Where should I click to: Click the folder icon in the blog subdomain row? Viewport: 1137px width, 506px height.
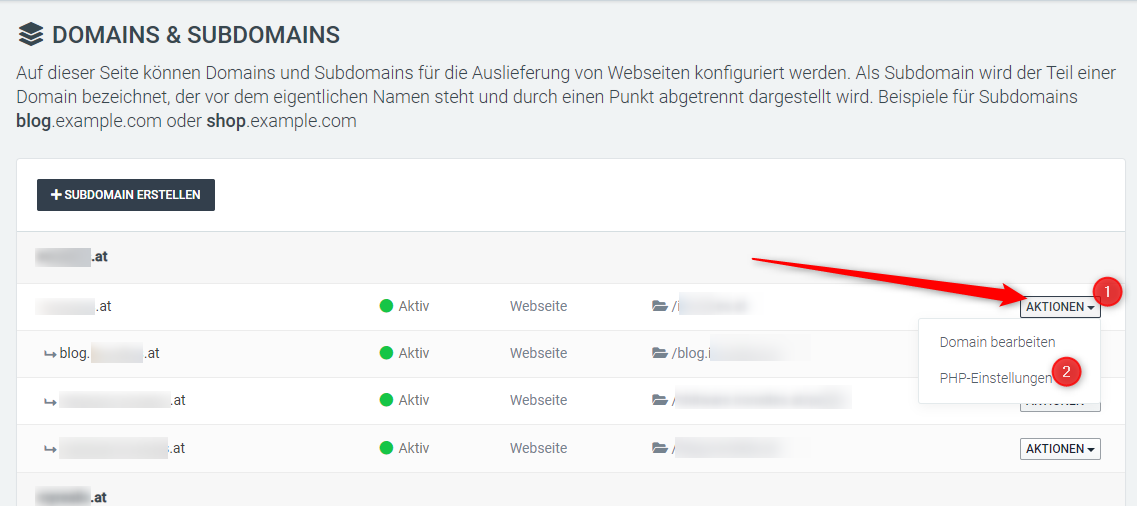[659, 353]
